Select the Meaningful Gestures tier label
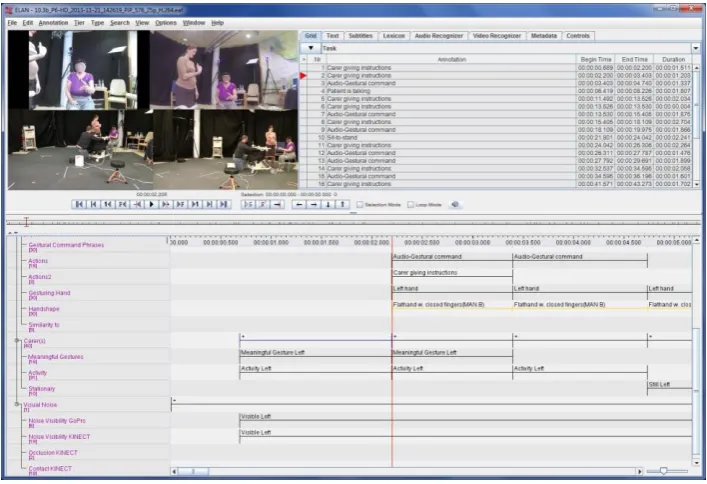The height and width of the screenshot is (484, 707). (56, 357)
